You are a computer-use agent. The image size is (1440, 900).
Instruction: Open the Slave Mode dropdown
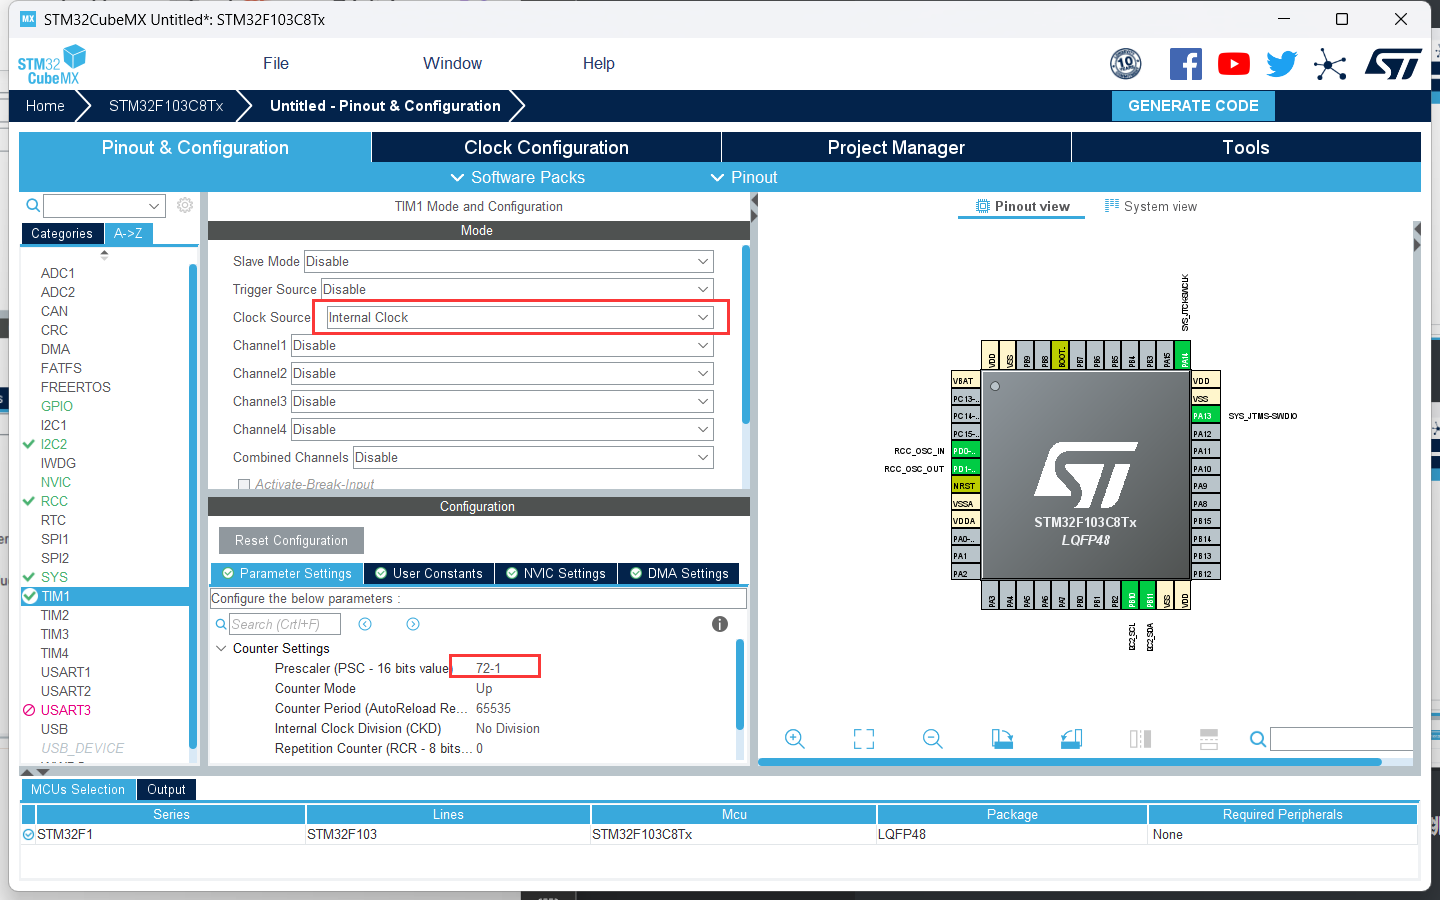tap(509, 261)
